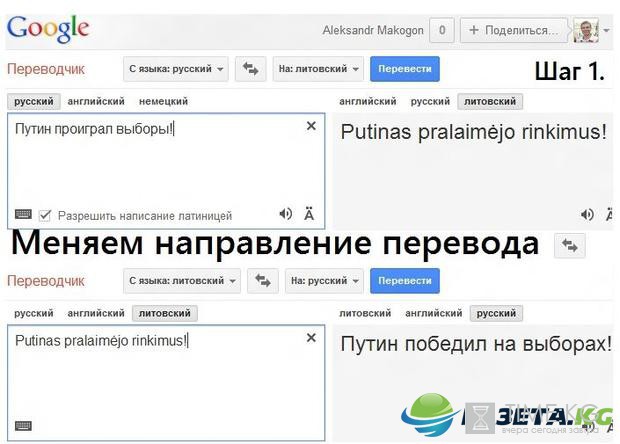Select 'русский' target tab in upper panel
This screenshot has height=444, width=620.
[430, 101]
